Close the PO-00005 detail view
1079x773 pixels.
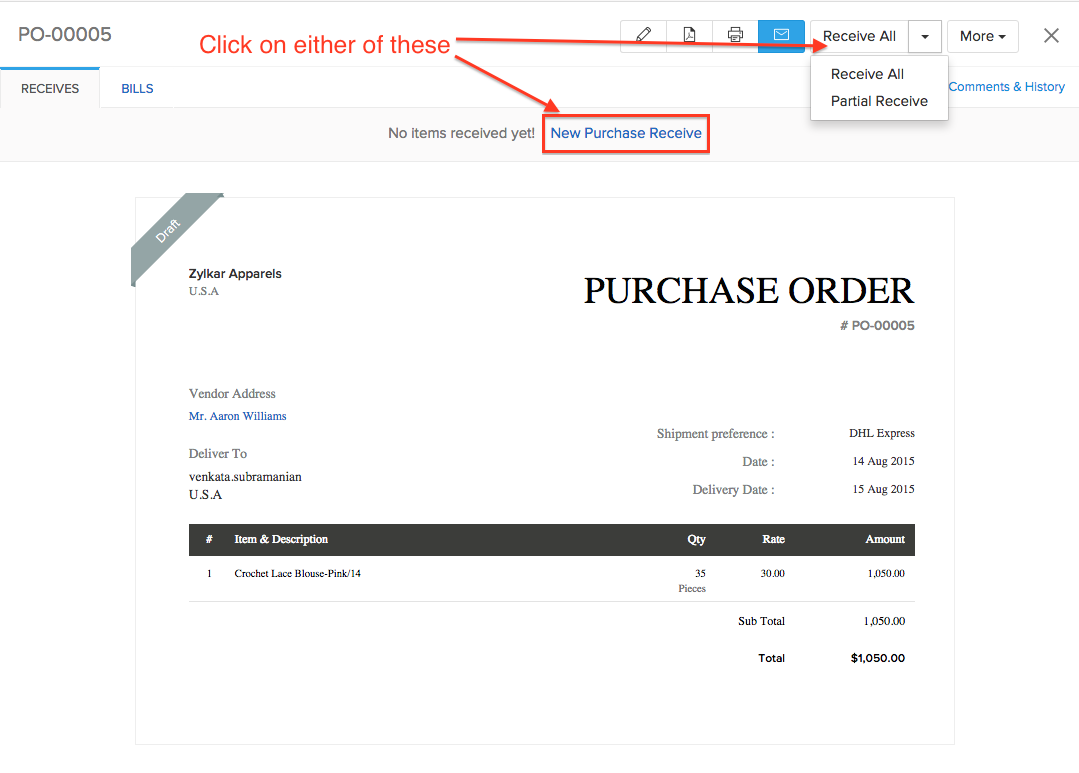tap(1050, 36)
